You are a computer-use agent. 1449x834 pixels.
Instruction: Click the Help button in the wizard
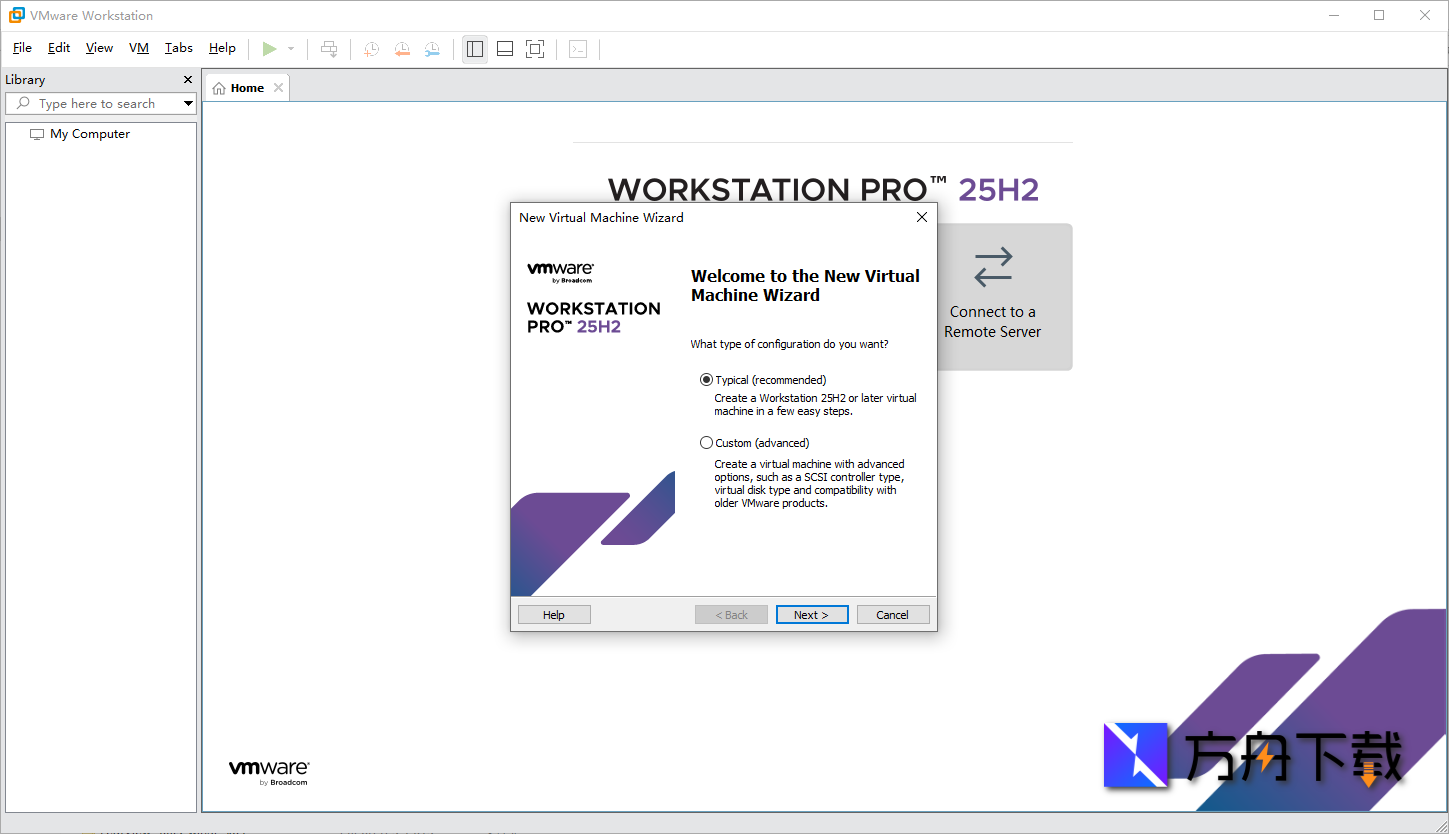tap(553, 614)
